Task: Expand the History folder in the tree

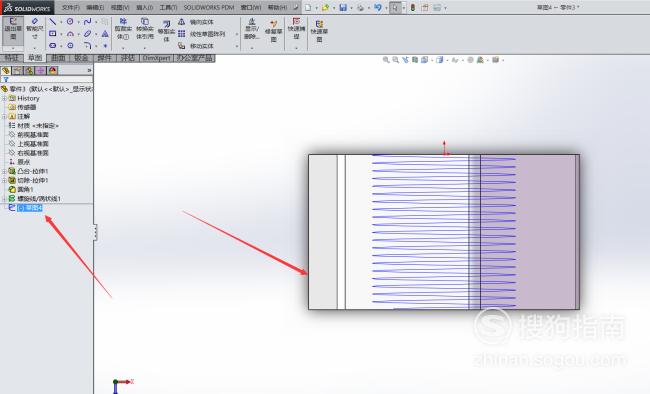Action: [5, 98]
